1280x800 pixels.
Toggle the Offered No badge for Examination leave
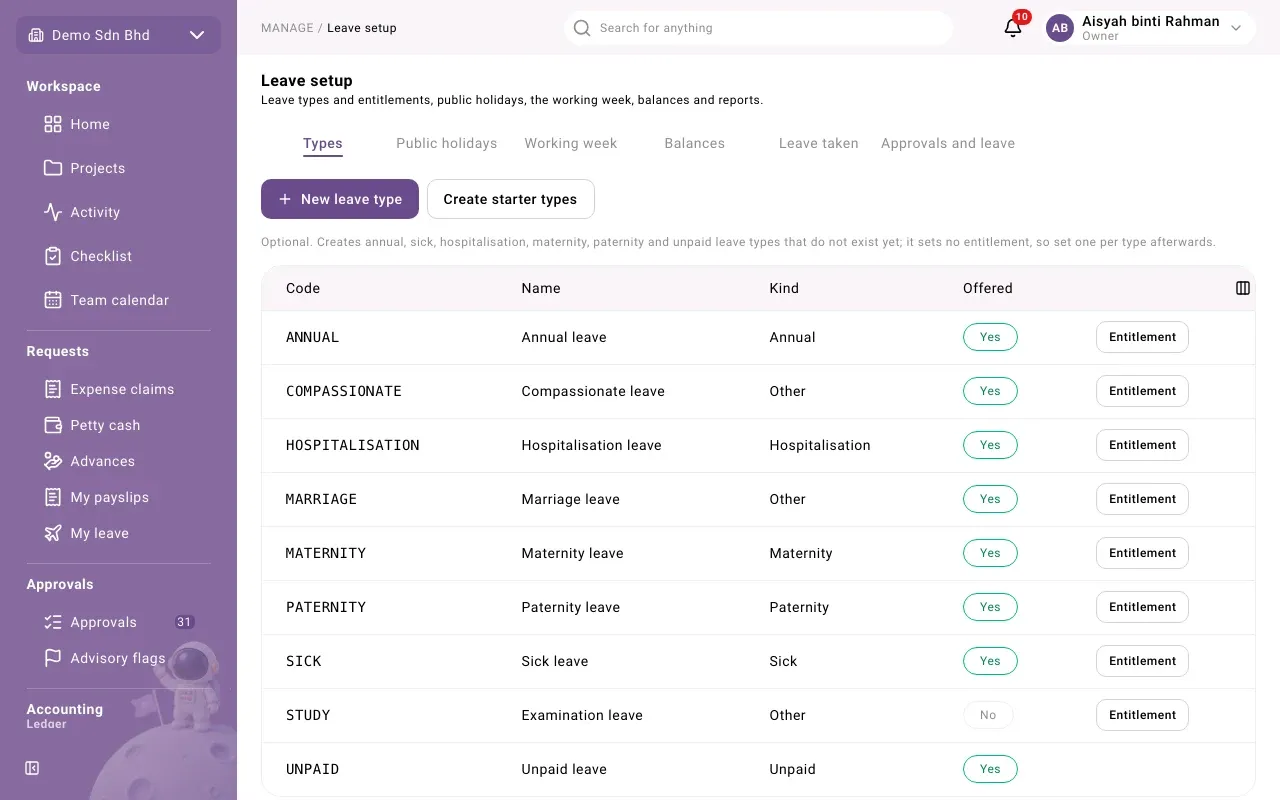[988, 715]
